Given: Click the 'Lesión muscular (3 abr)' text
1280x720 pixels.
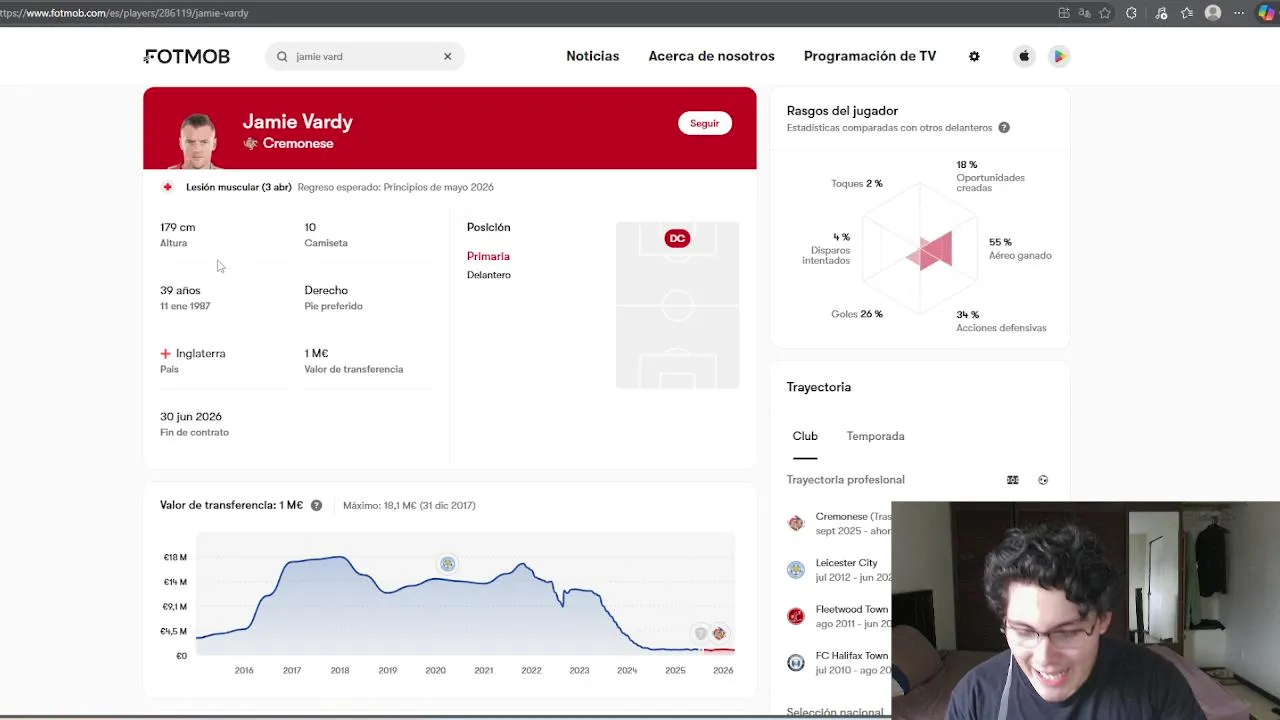Looking at the screenshot, I should tap(238, 187).
